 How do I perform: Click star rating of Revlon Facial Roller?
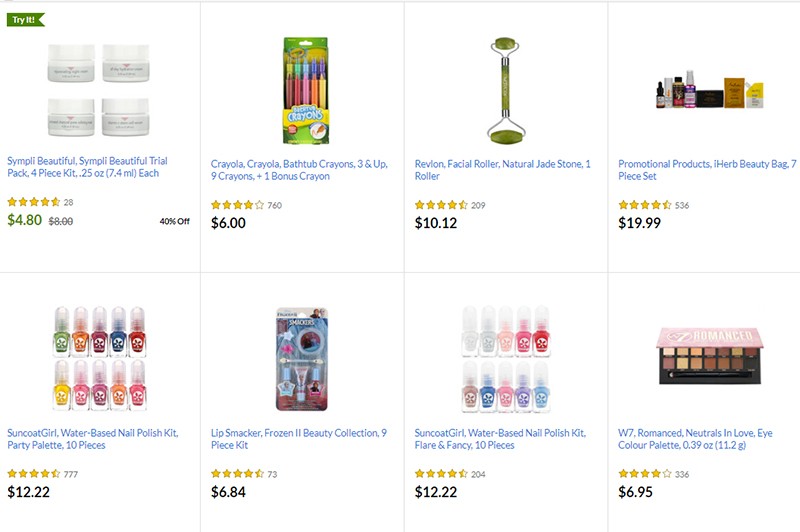pos(441,205)
